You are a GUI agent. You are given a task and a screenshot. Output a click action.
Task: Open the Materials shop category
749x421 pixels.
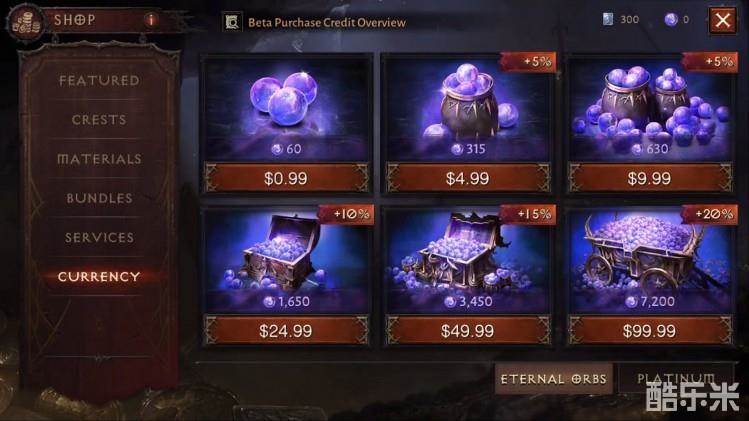(99, 159)
